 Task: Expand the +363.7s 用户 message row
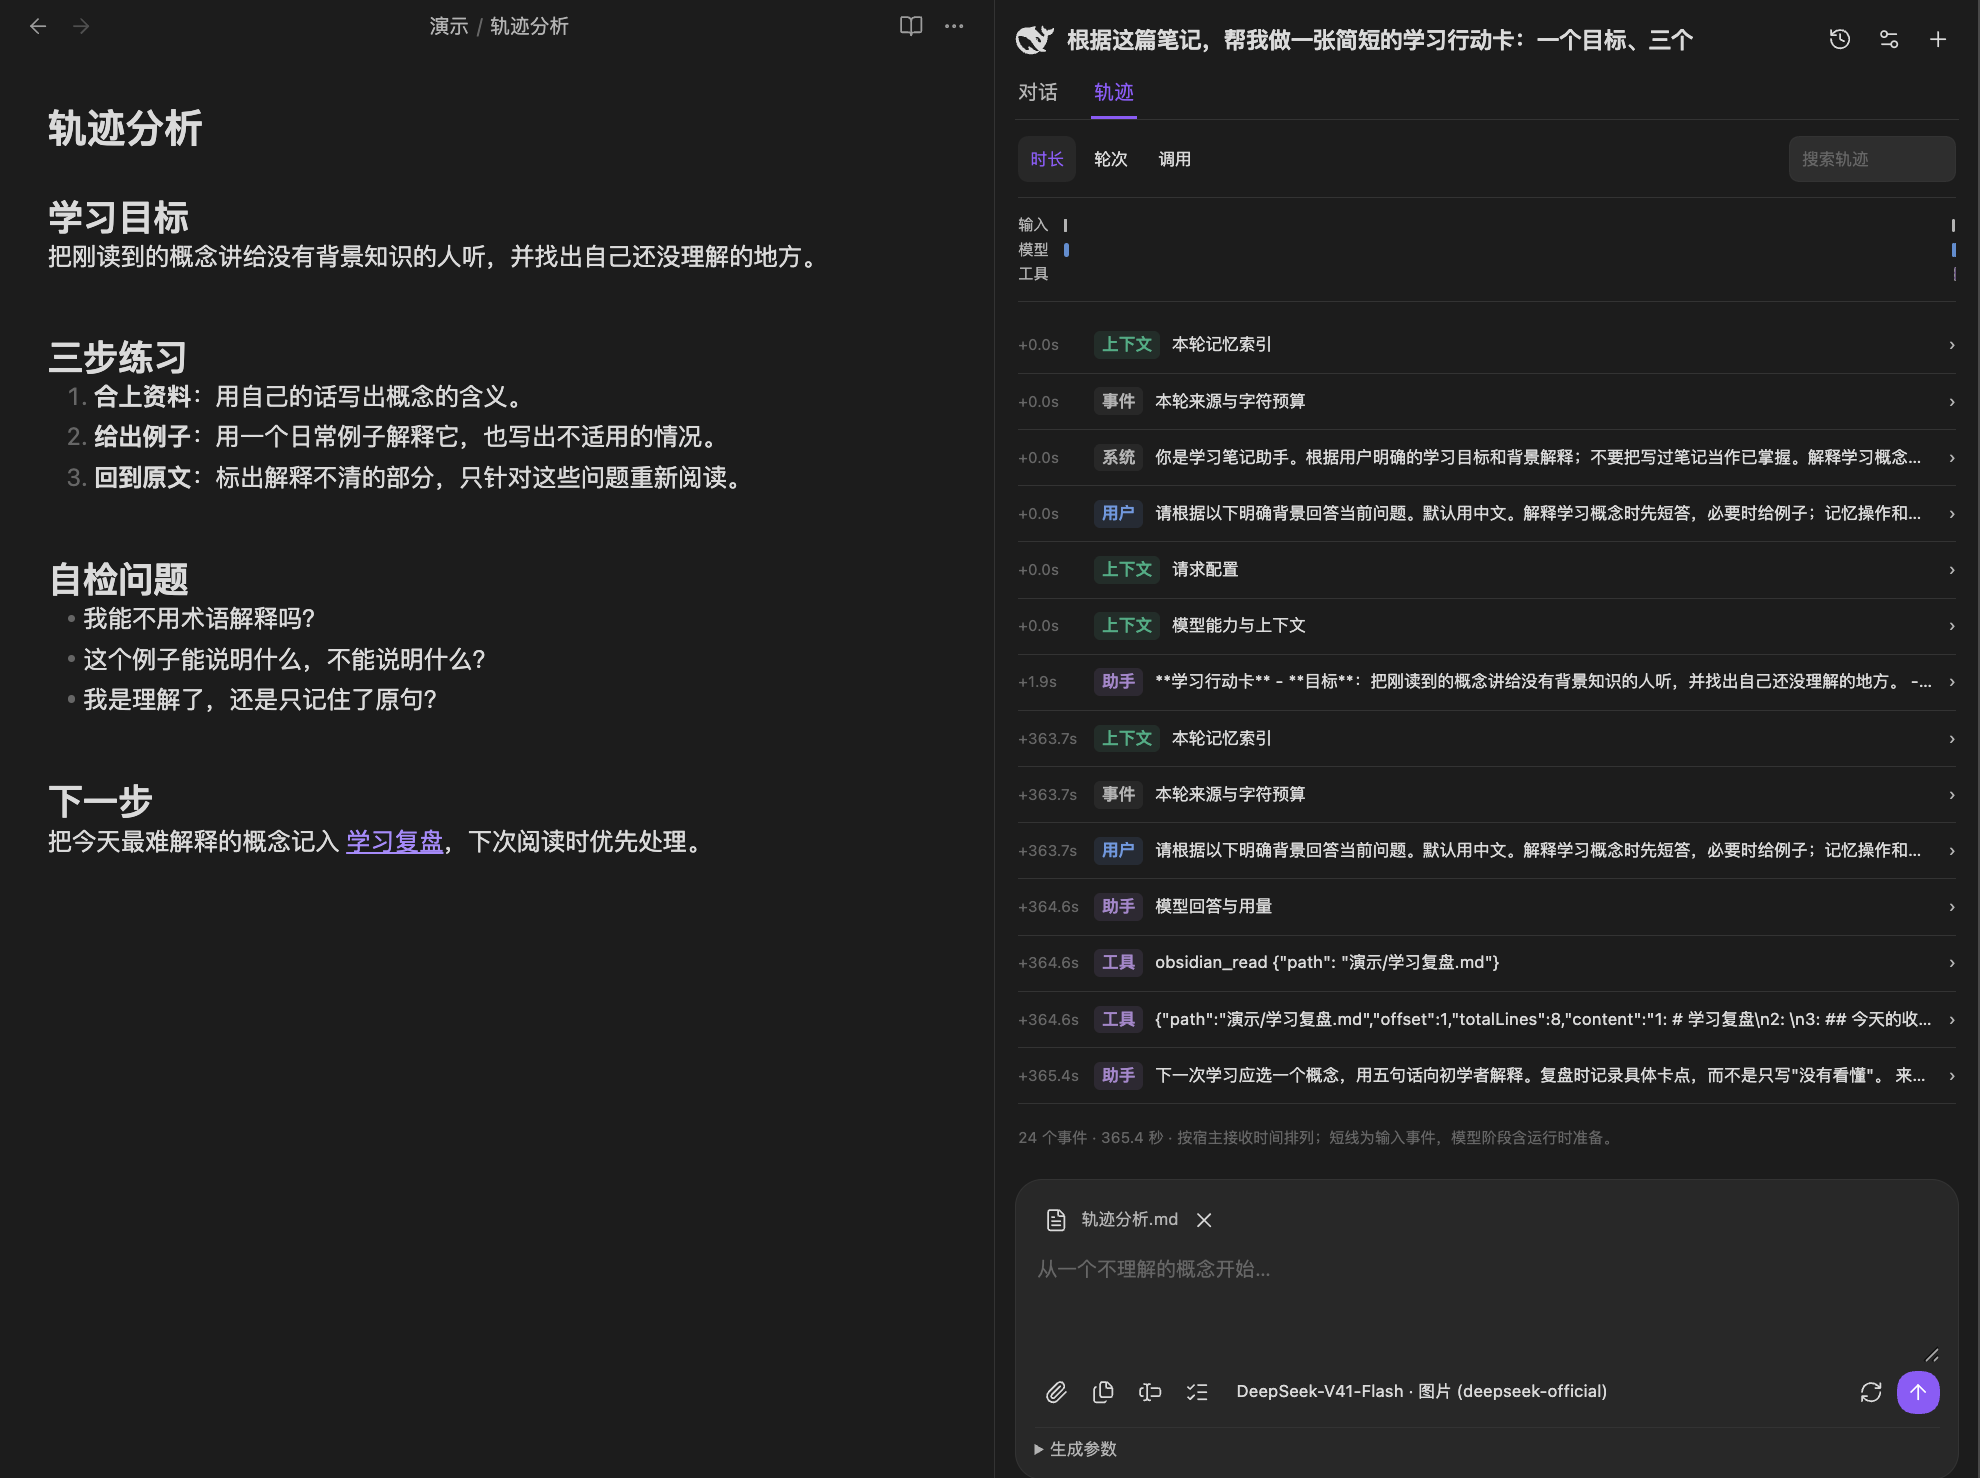coord(1486,850)
